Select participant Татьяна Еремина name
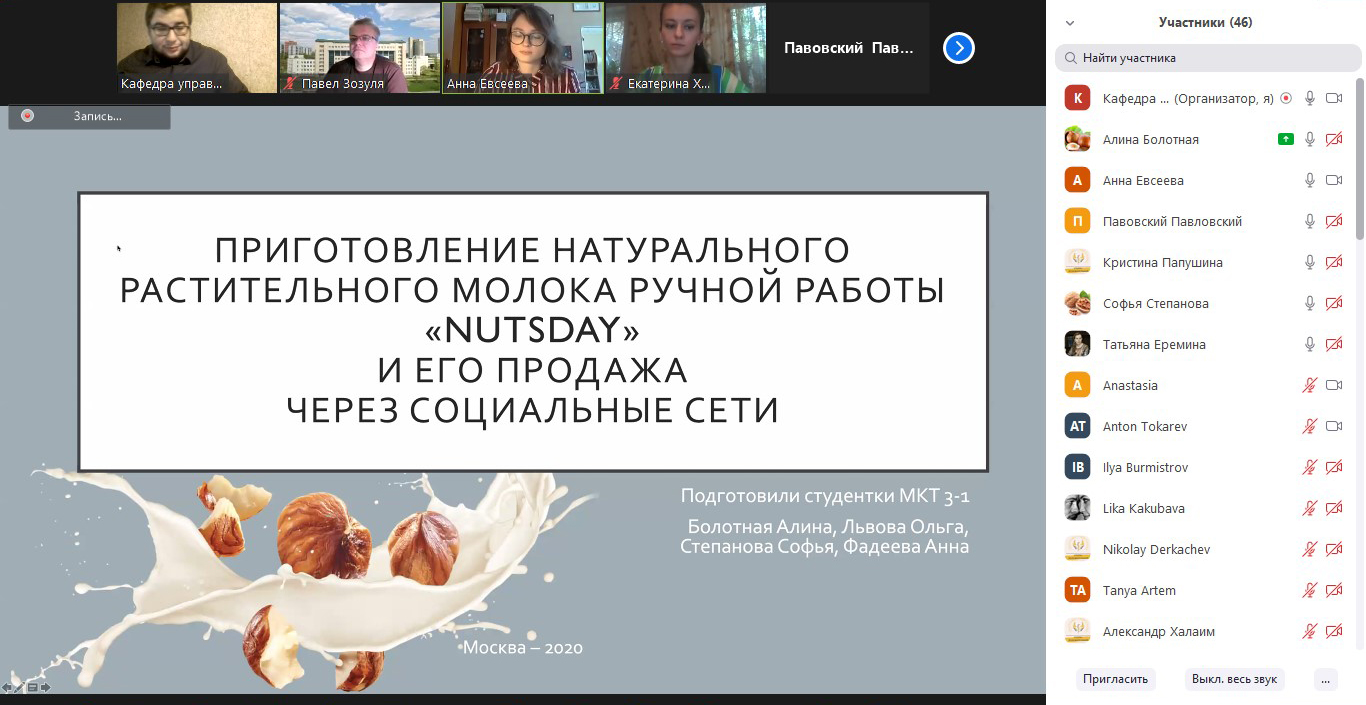The width and height of the screenshot is (1366, 705). point(1154,345)
